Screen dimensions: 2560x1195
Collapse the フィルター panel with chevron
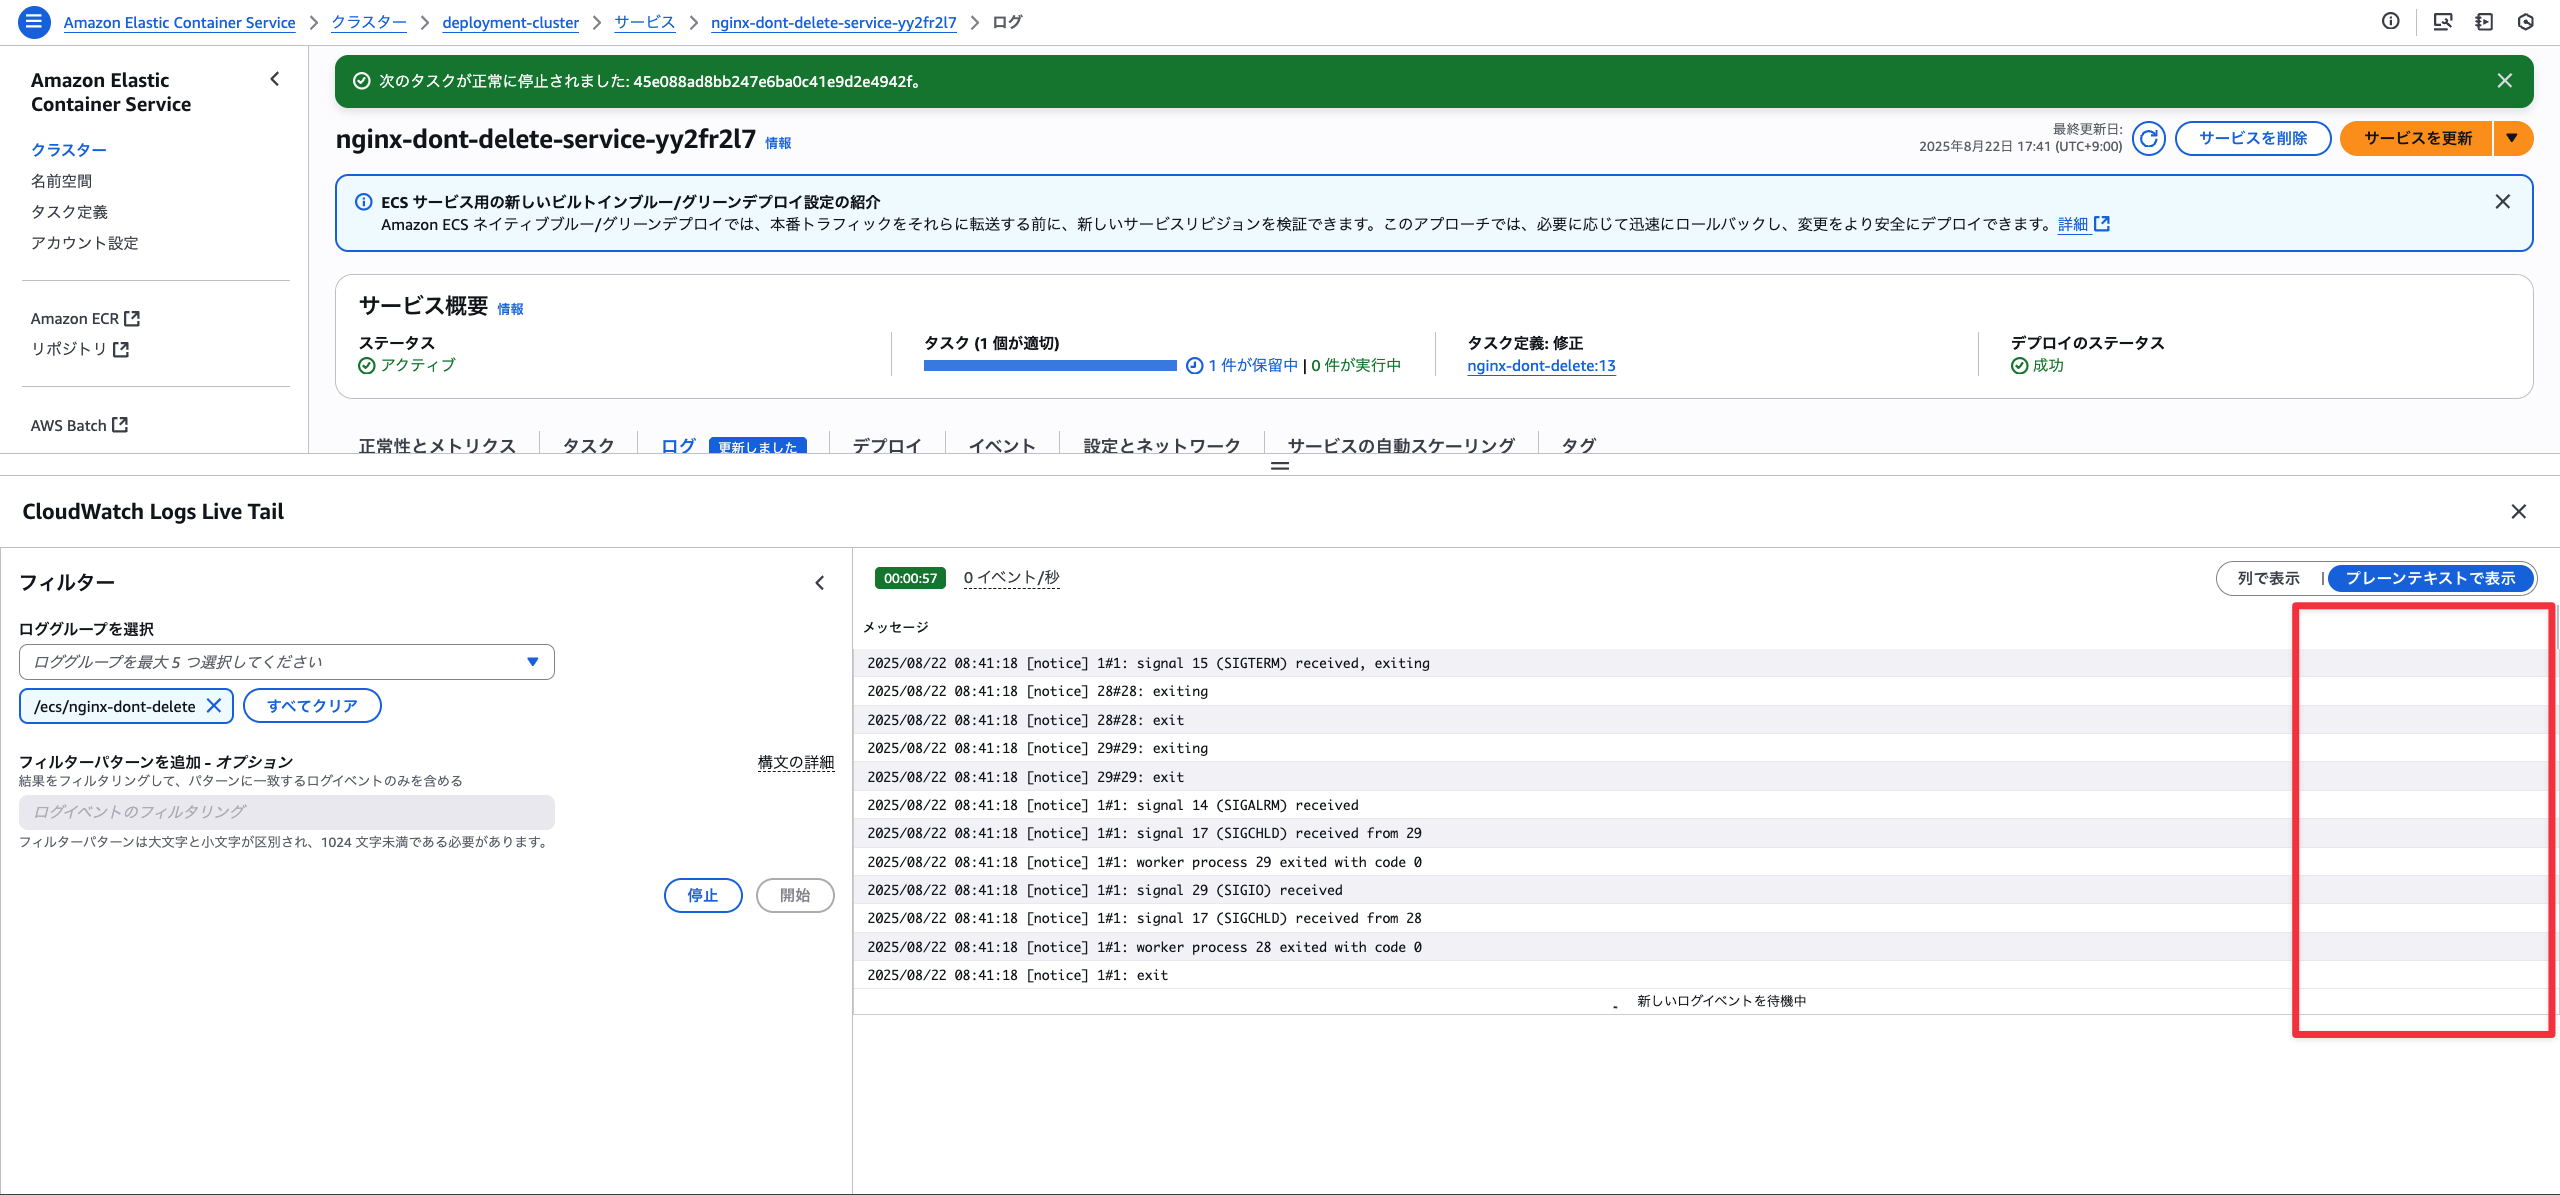click(x=820, y=582)
